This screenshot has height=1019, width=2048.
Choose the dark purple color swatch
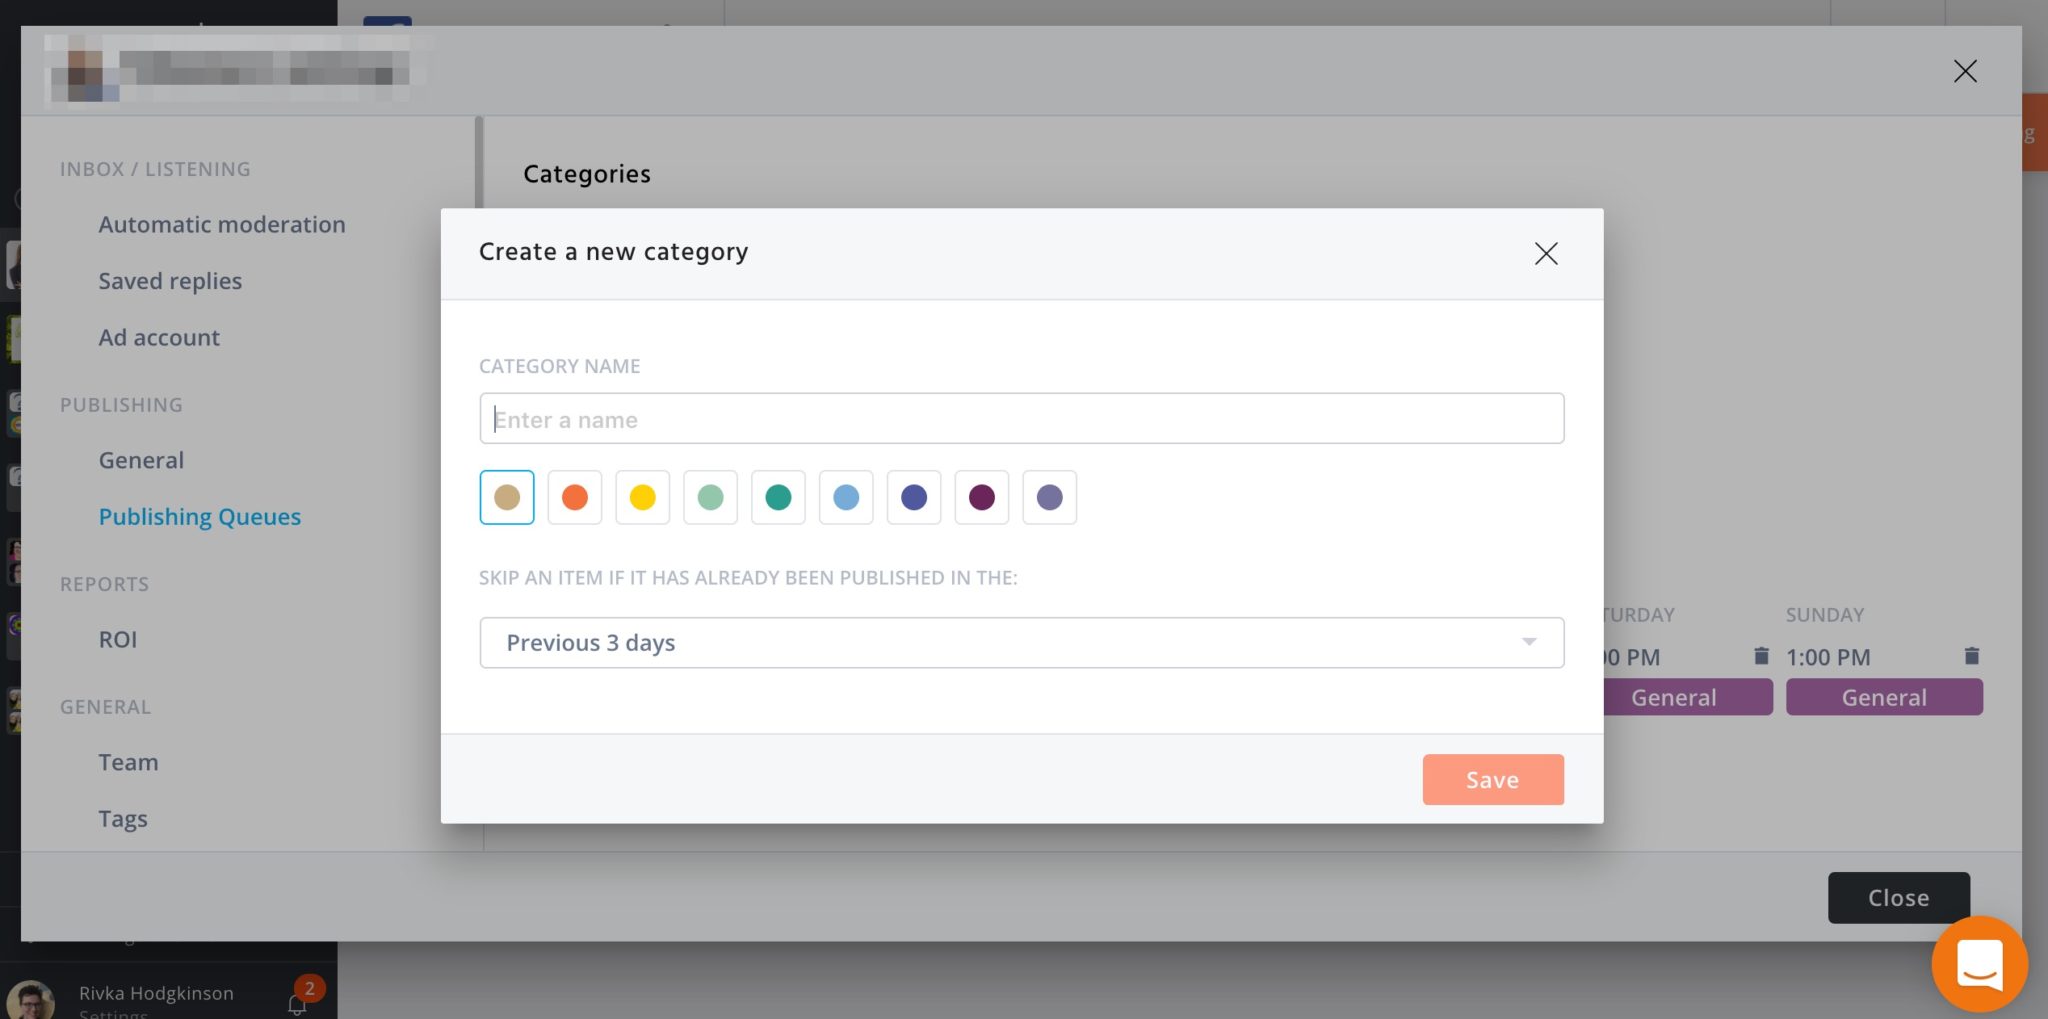pos(982,497)
